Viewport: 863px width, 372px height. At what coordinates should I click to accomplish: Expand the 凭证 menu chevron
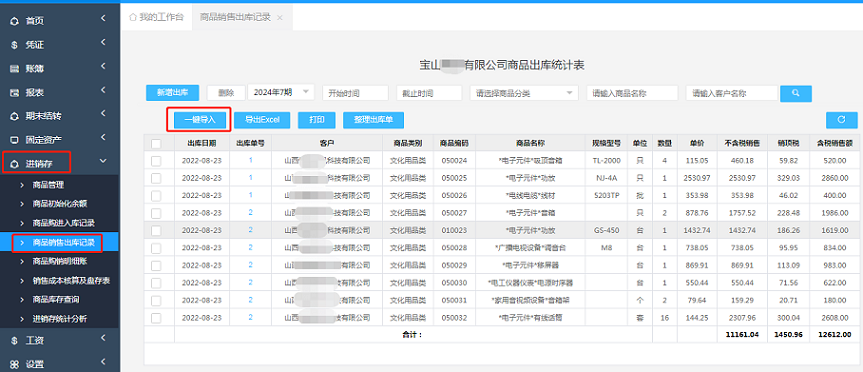103,43
